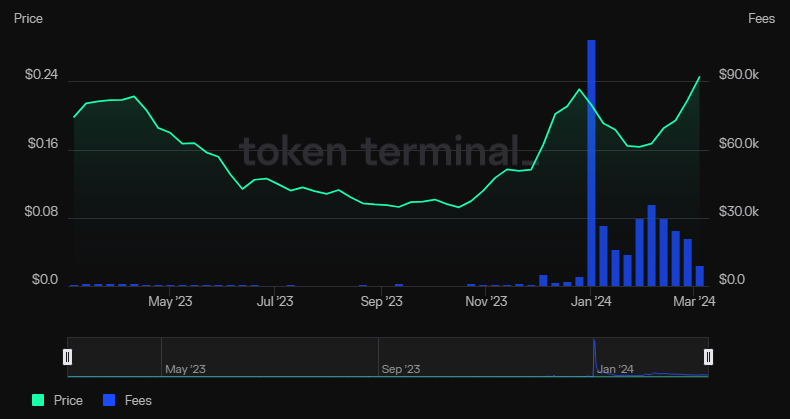The width and height of the screenshot is (790, 419).
Task: Click the green Price legend swatch
Action: [38, 400]
